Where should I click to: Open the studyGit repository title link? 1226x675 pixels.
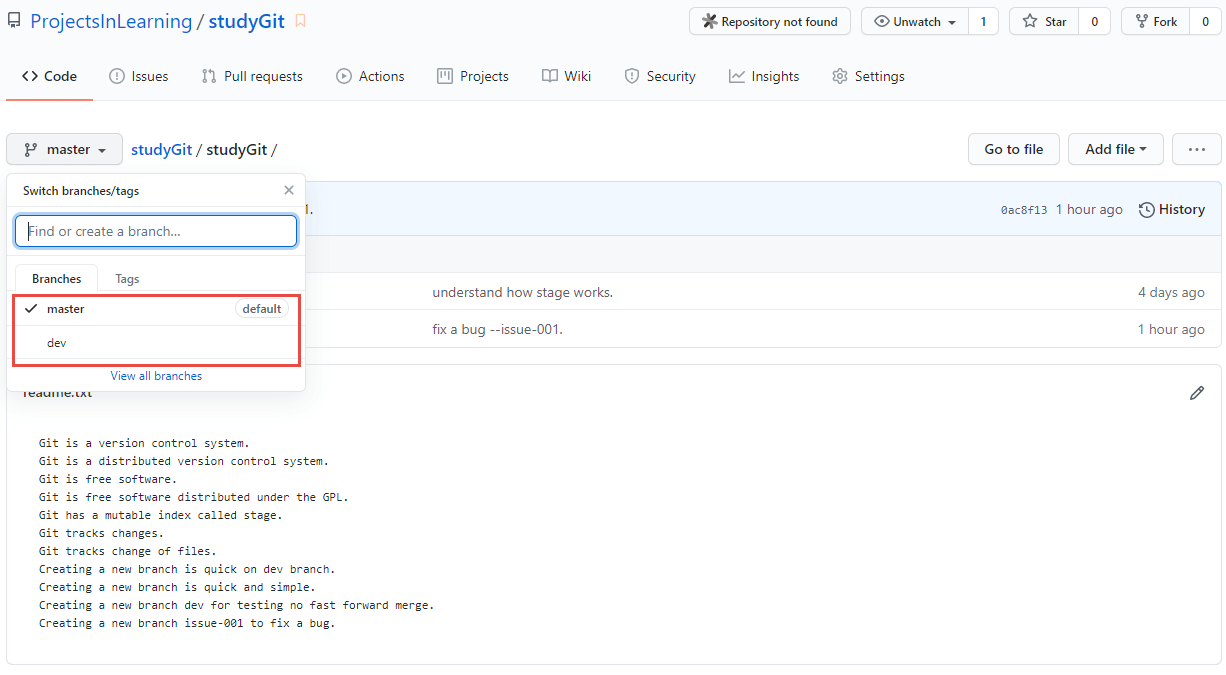246,21
